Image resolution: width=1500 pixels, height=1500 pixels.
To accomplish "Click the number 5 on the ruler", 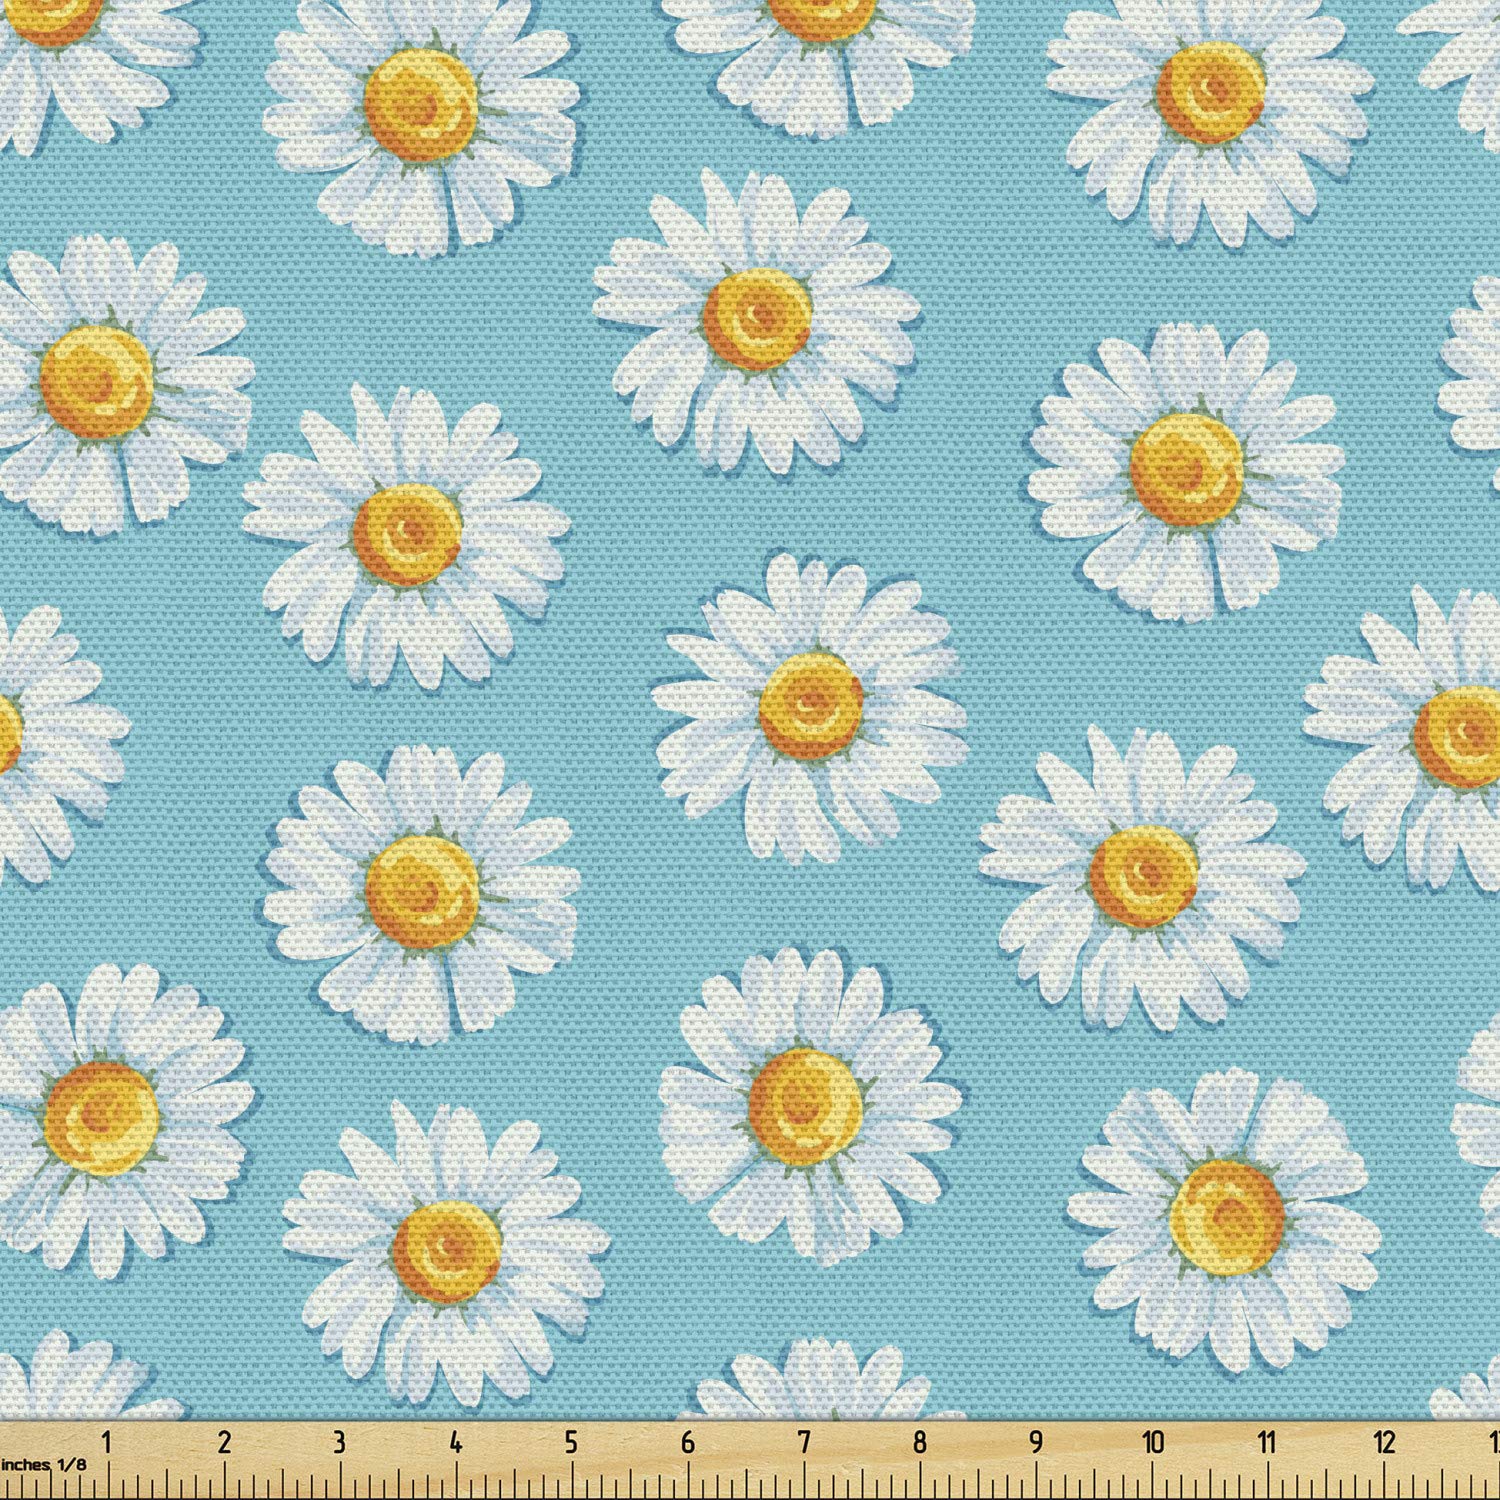I will (x=571, y=1441).
